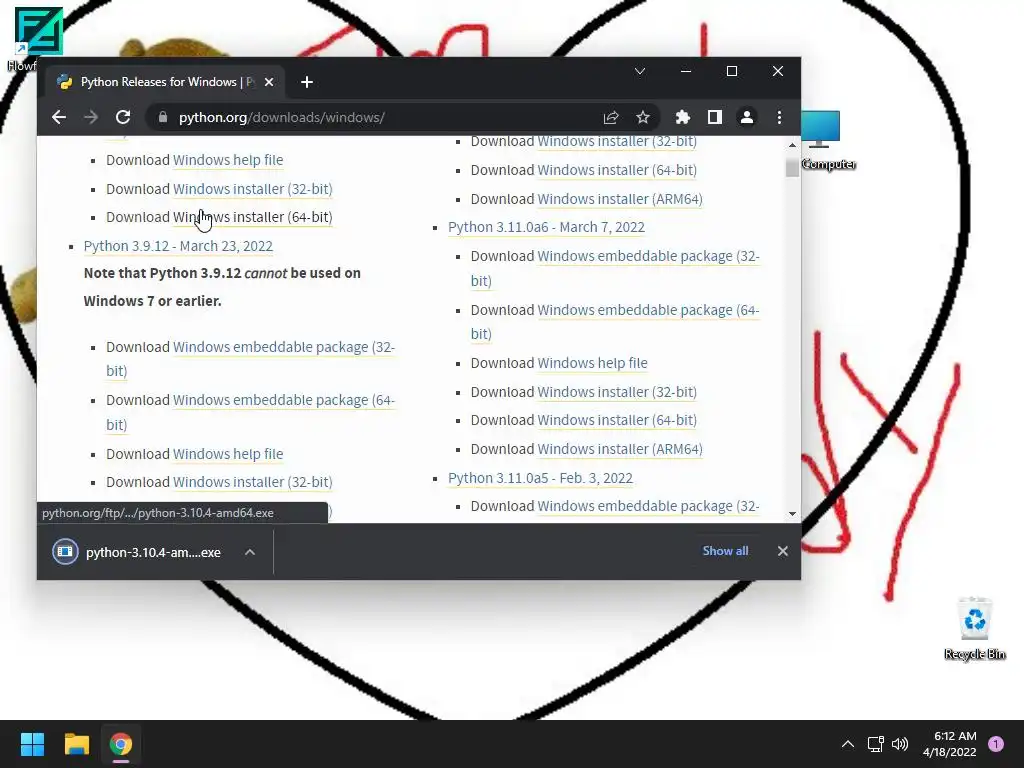Click Windows help file under Python 3.11.0a6
1024x768 pixels.
click(x=592, y=363)
